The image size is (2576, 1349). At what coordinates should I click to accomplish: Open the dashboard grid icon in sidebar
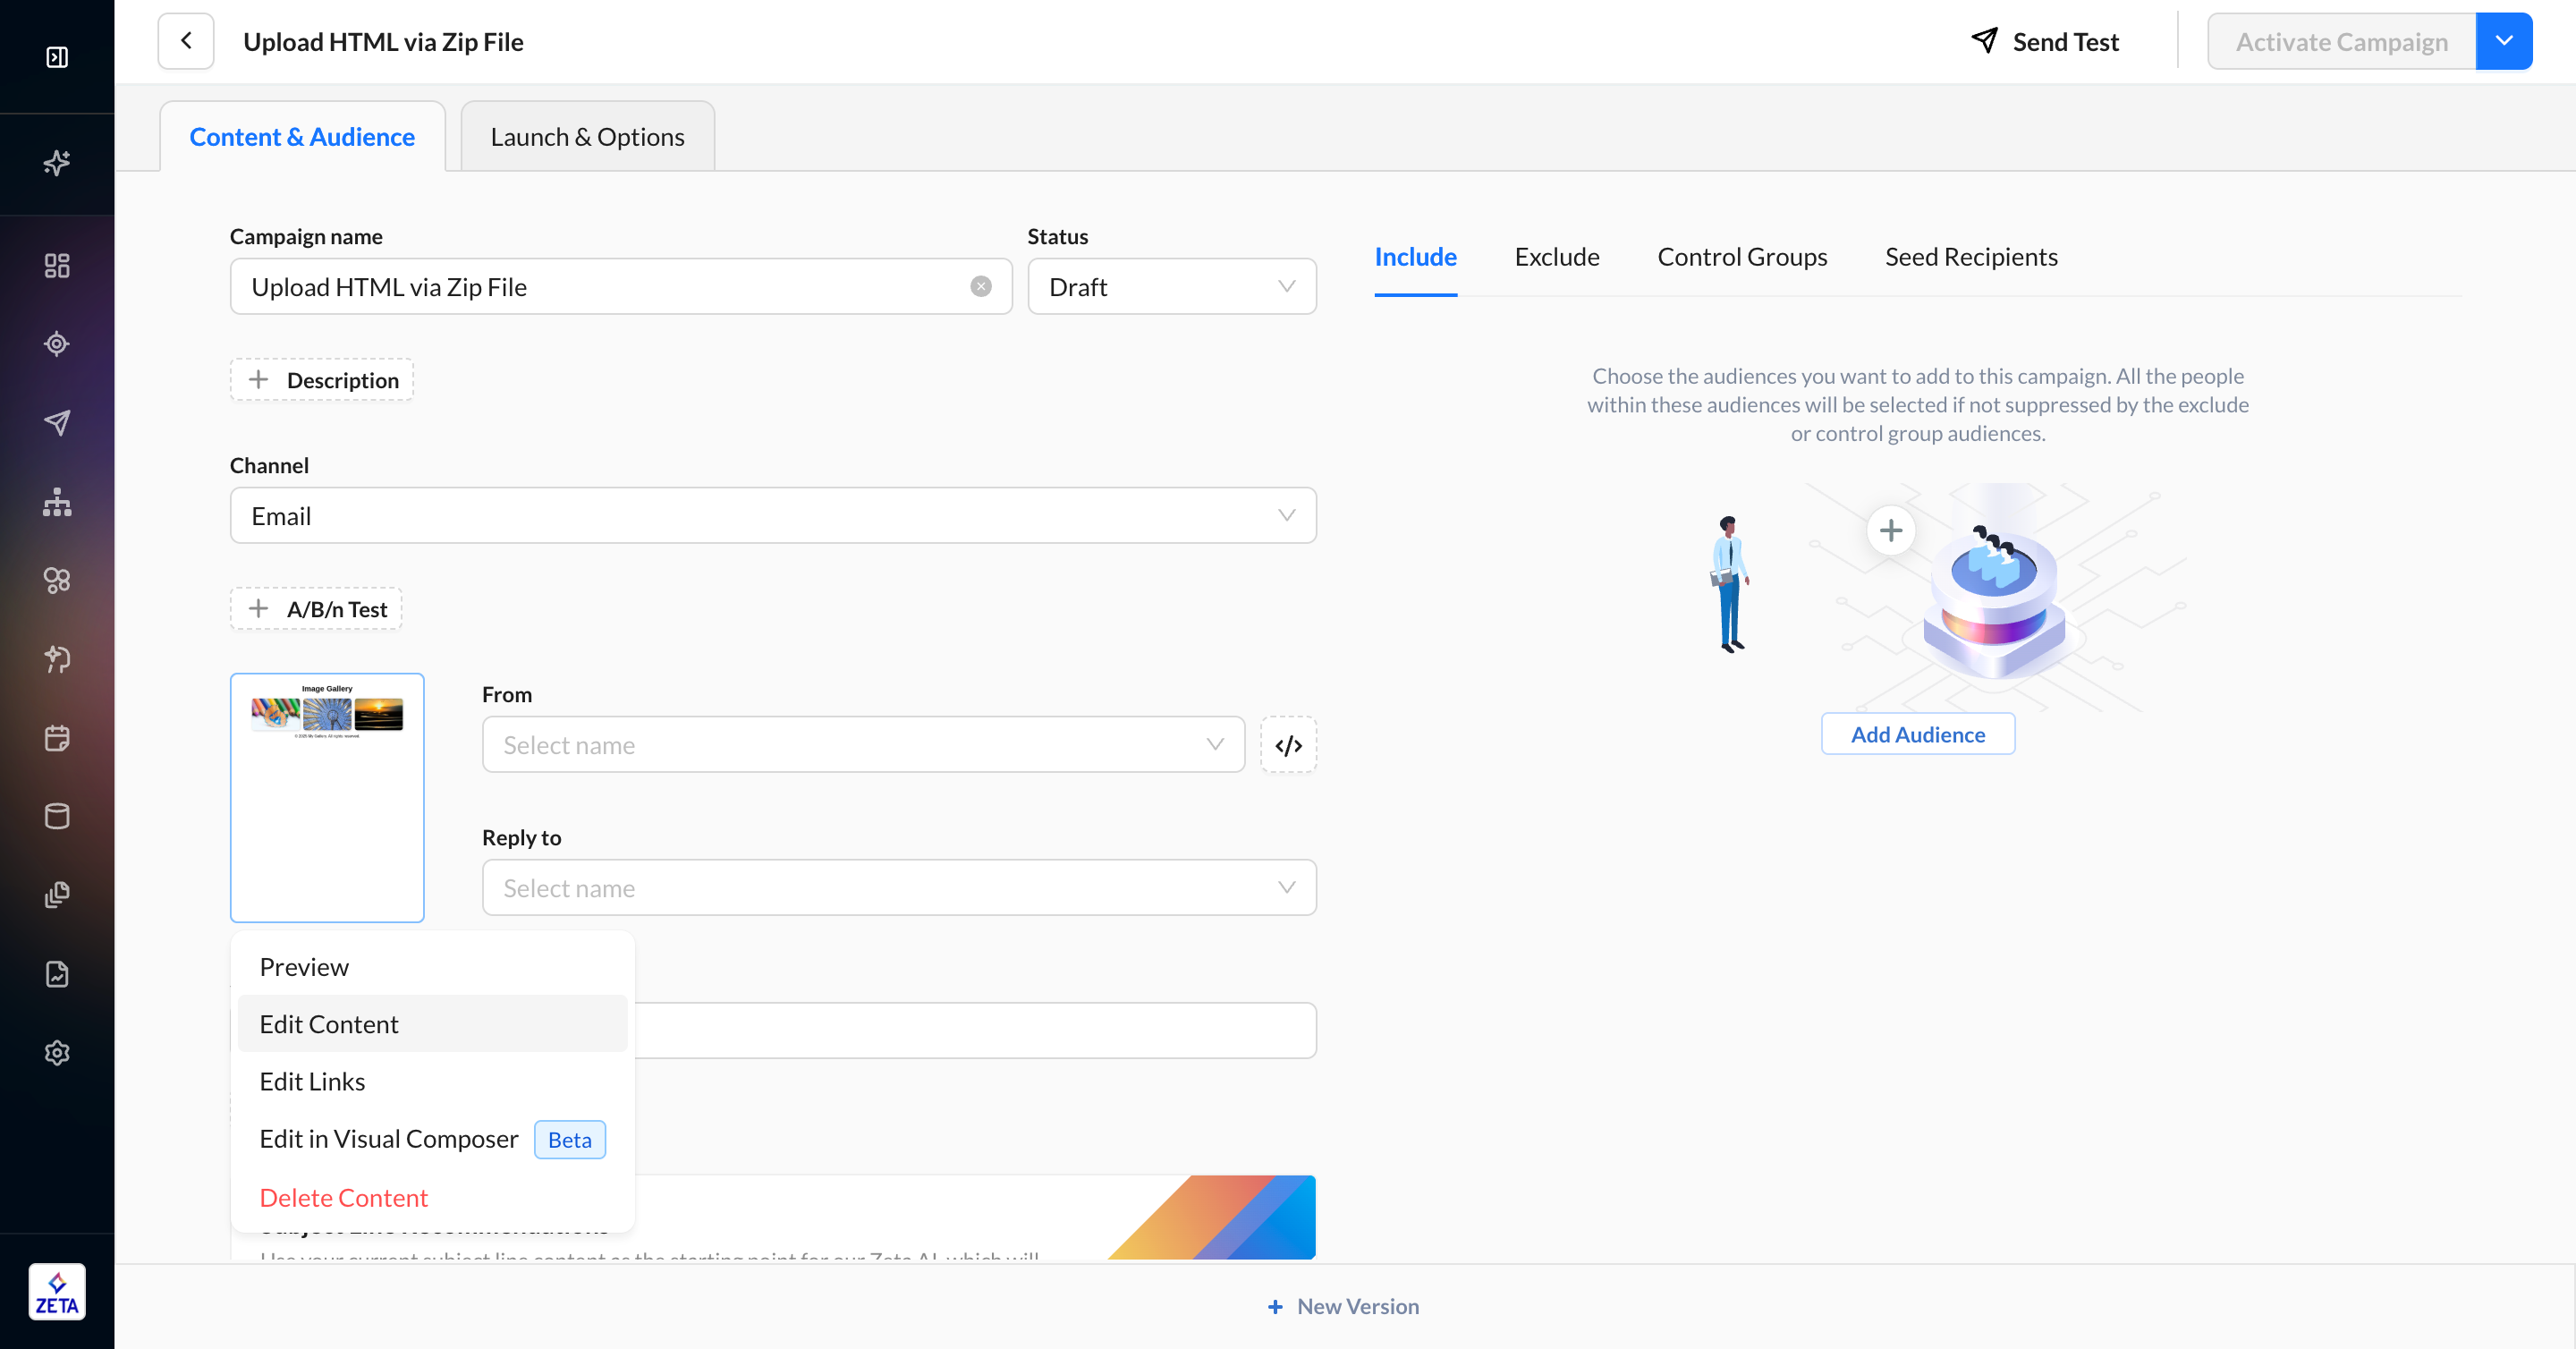pyautogui.click(x=57, y=265)
